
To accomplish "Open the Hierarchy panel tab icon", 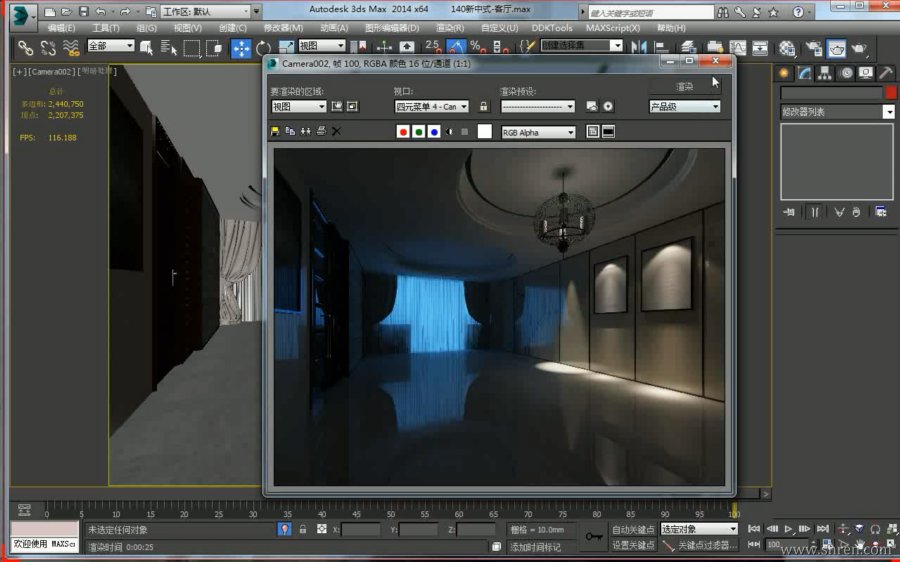I will tap(825, 73).
